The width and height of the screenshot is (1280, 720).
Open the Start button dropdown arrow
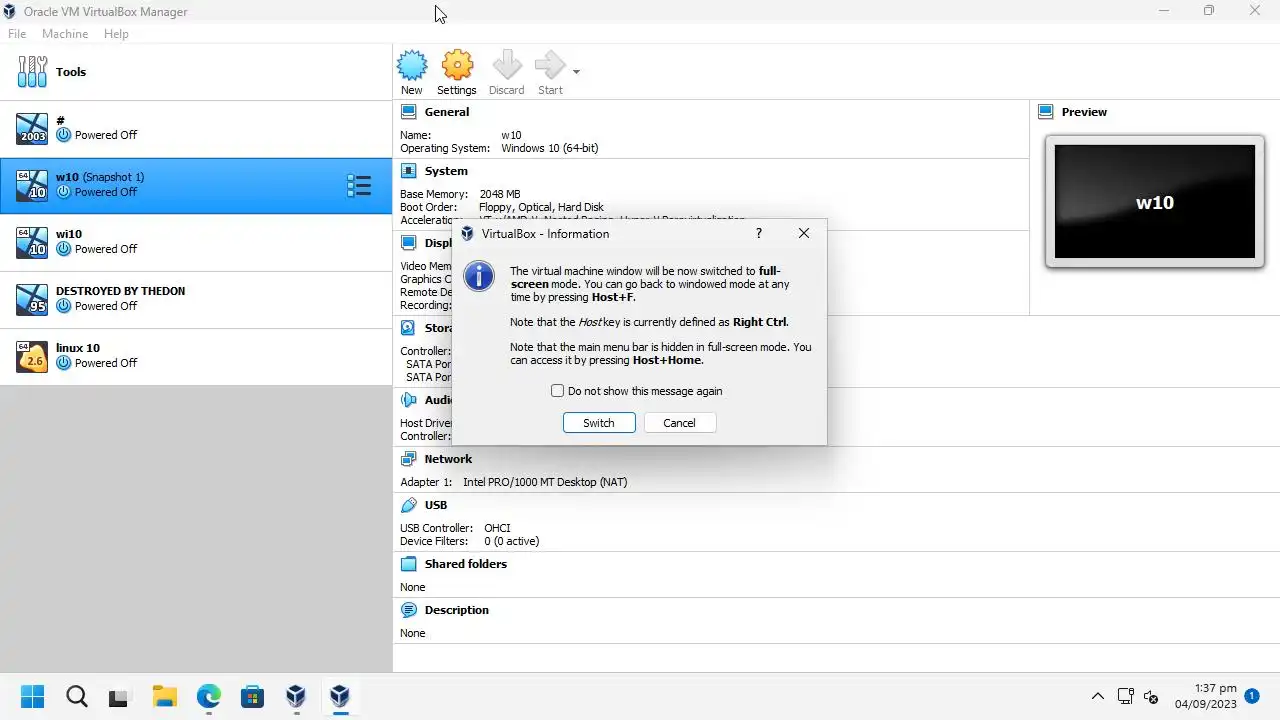(x=576, y=71)
